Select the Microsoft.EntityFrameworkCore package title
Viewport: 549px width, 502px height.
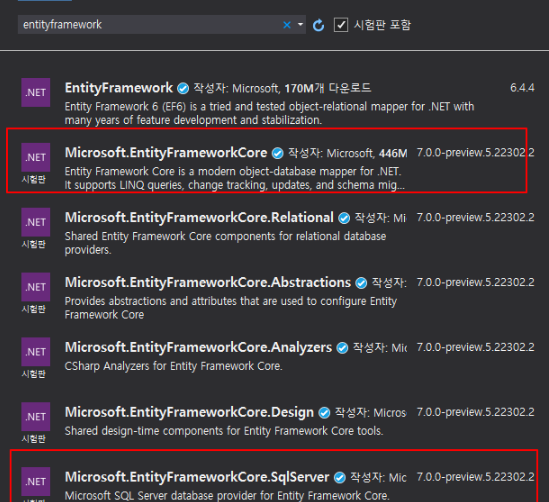[x=166, y=153]
